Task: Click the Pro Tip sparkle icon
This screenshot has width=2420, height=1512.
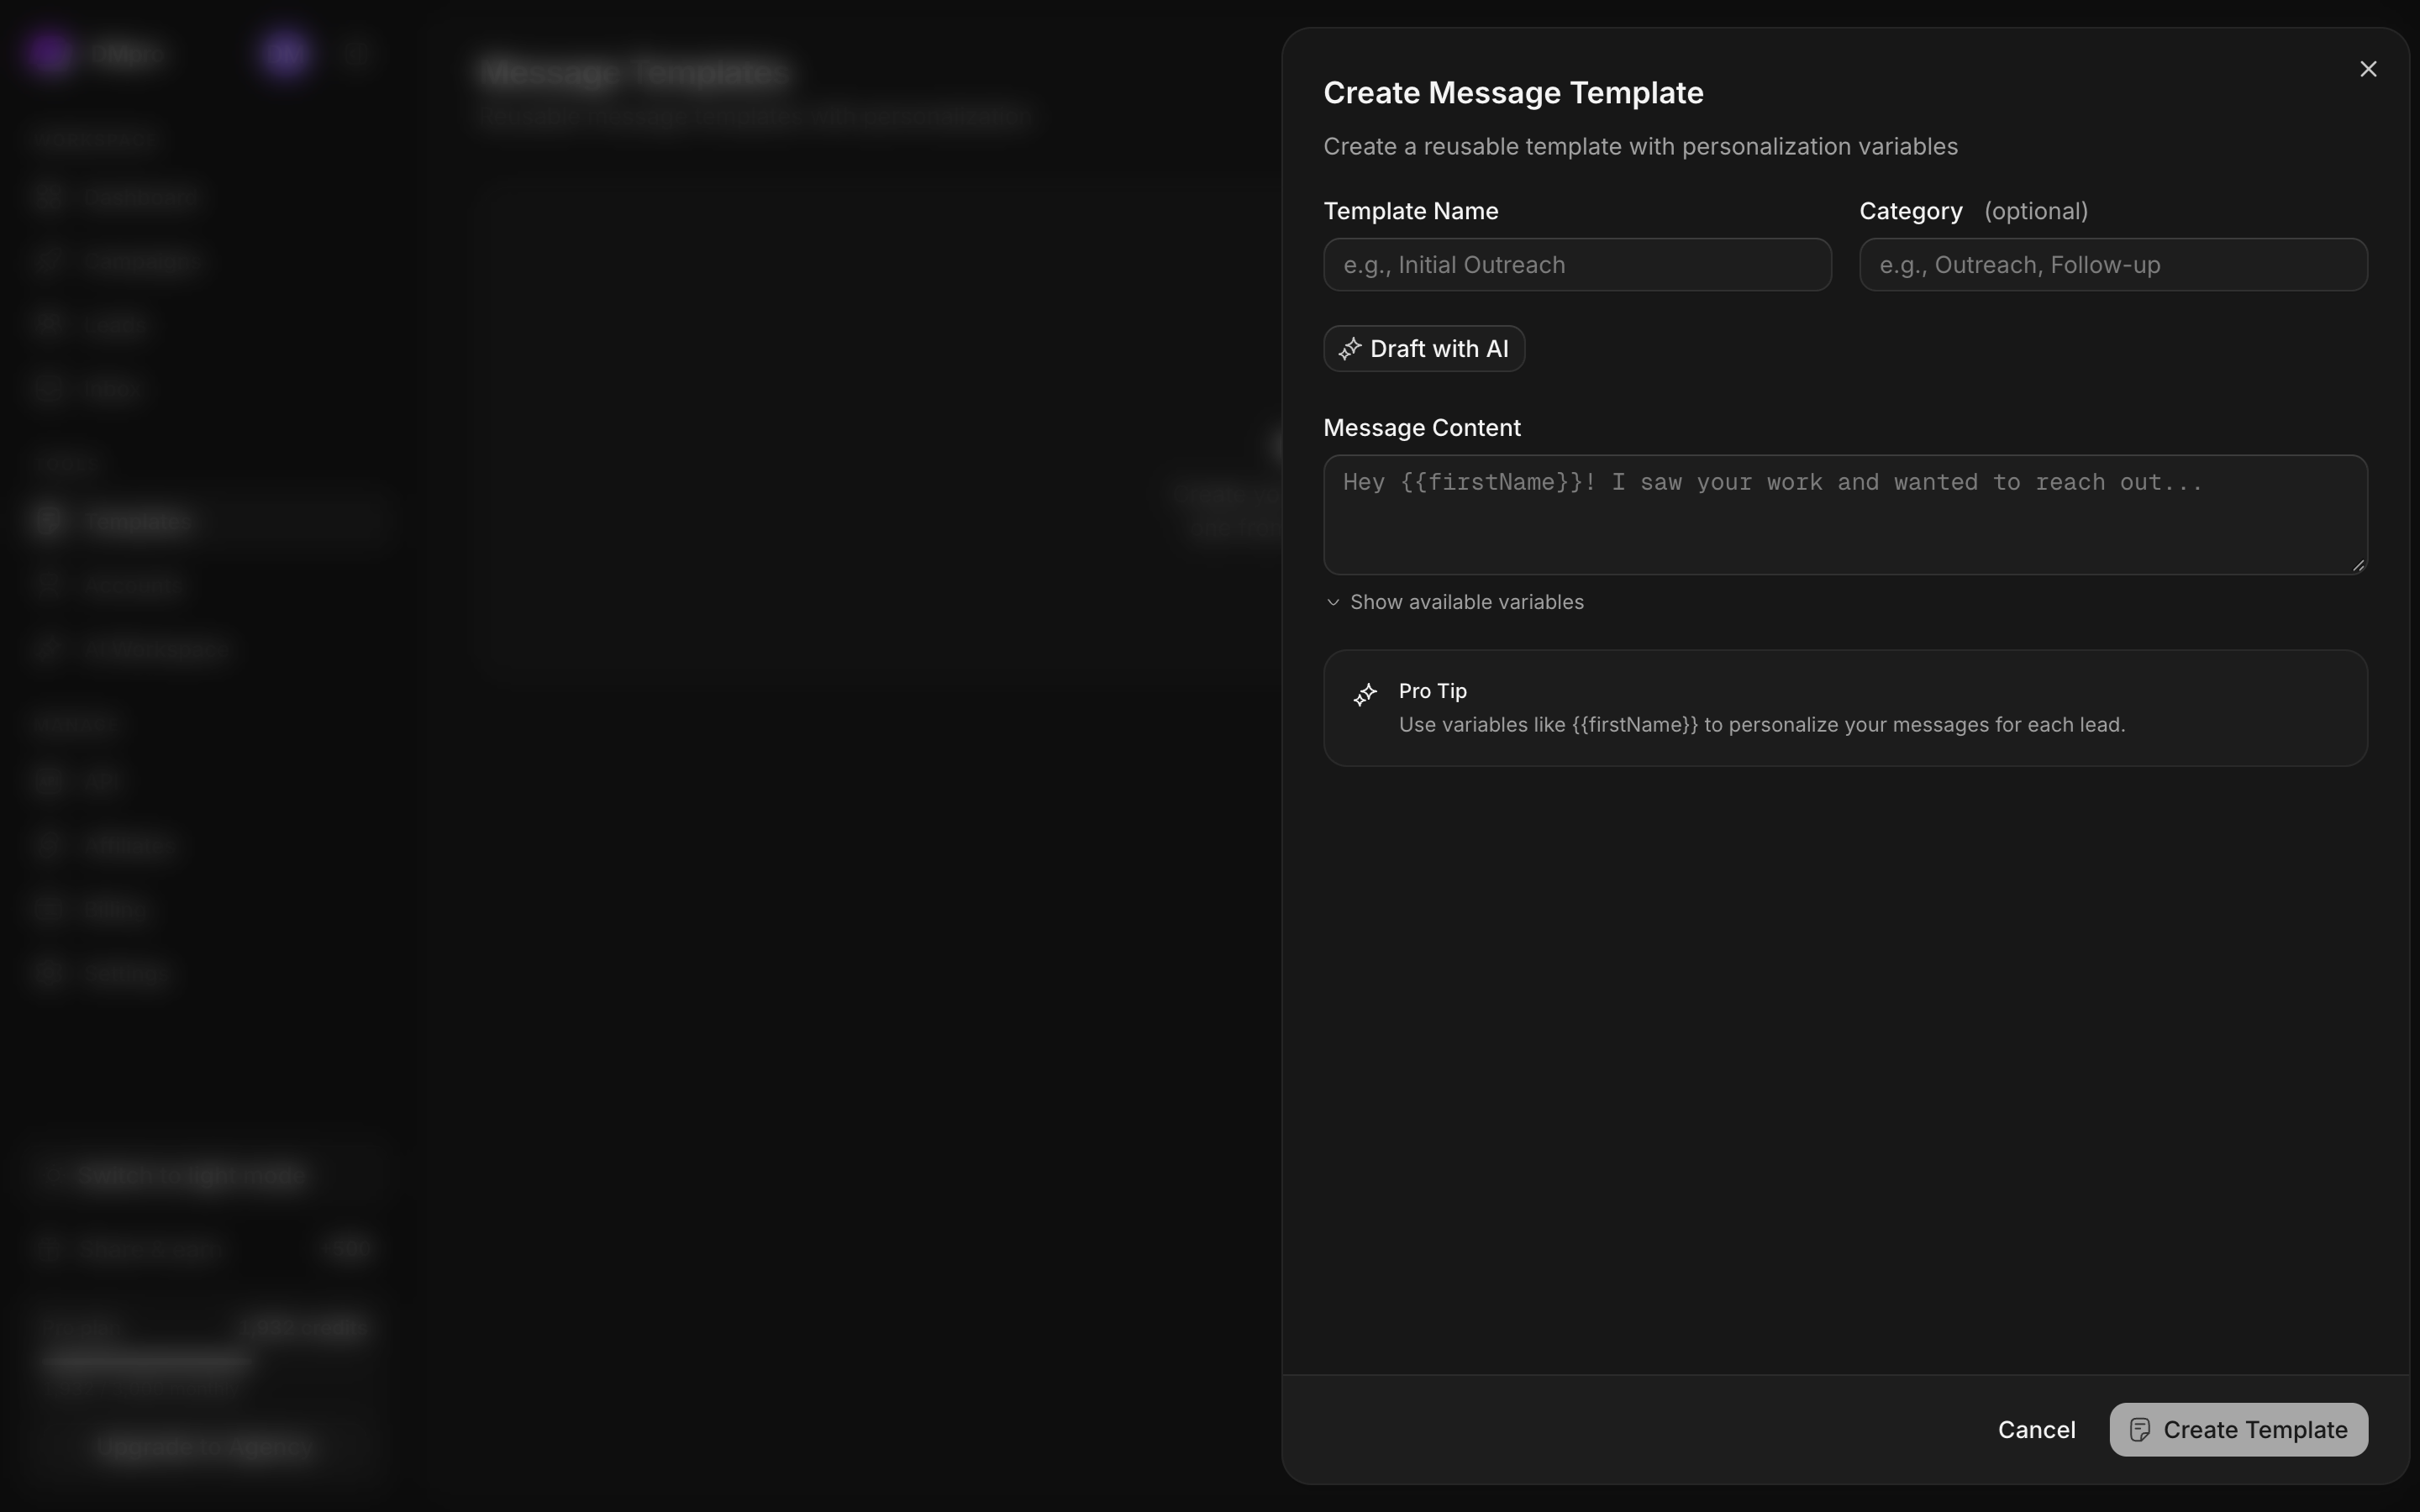Action: pos(1365,695)
